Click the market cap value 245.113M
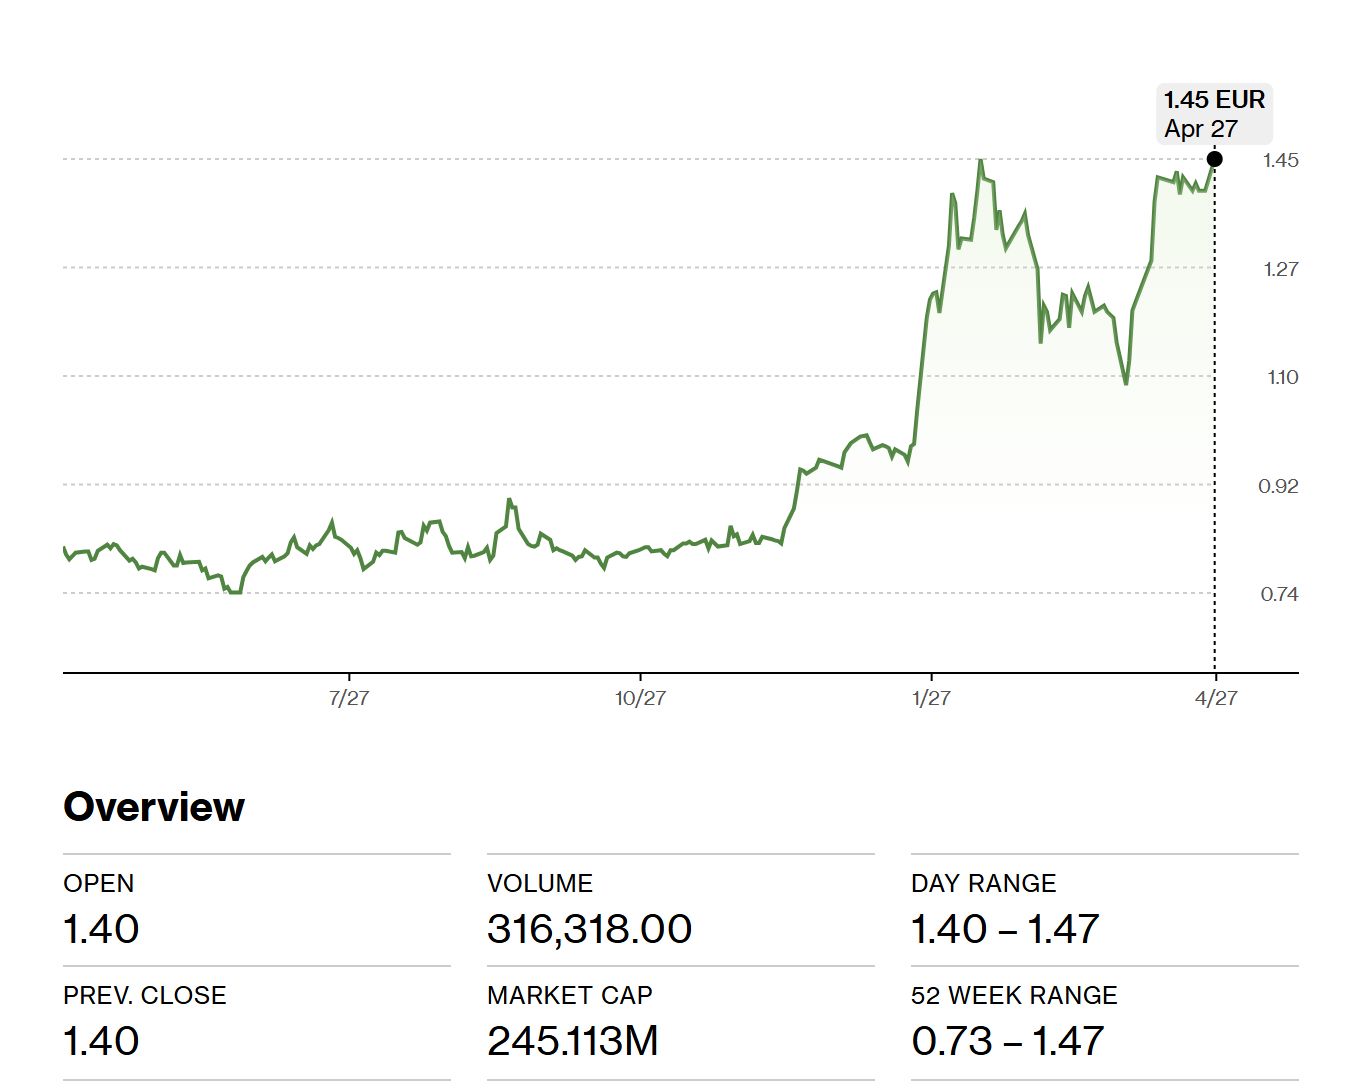Screen dimensions: 1346x1092 572,1041
